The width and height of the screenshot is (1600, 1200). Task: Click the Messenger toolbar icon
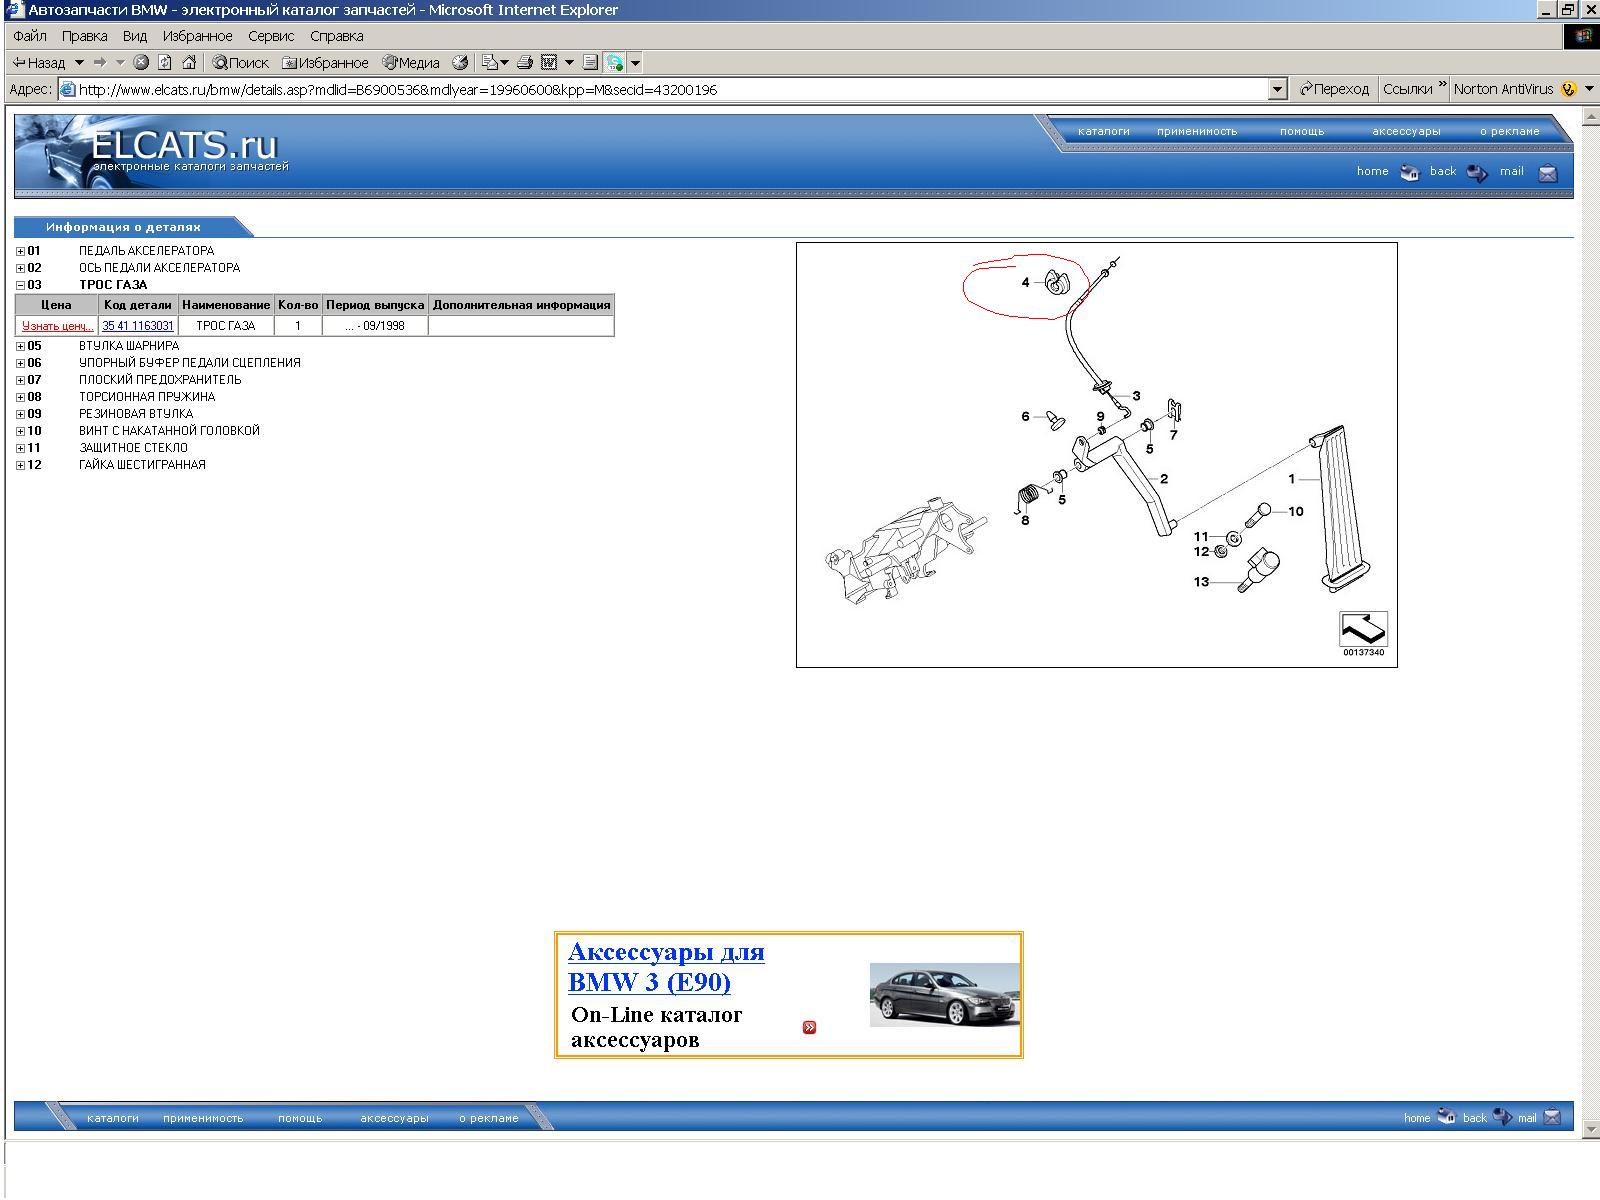click(x=614, y=62)
